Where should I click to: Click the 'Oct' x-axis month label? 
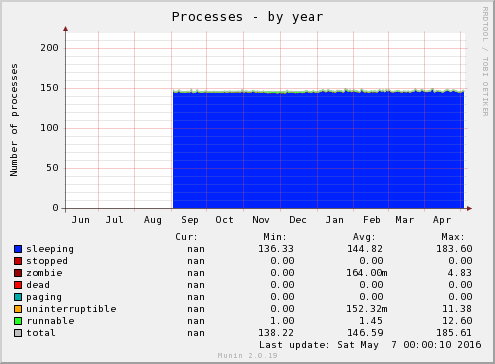224,220
